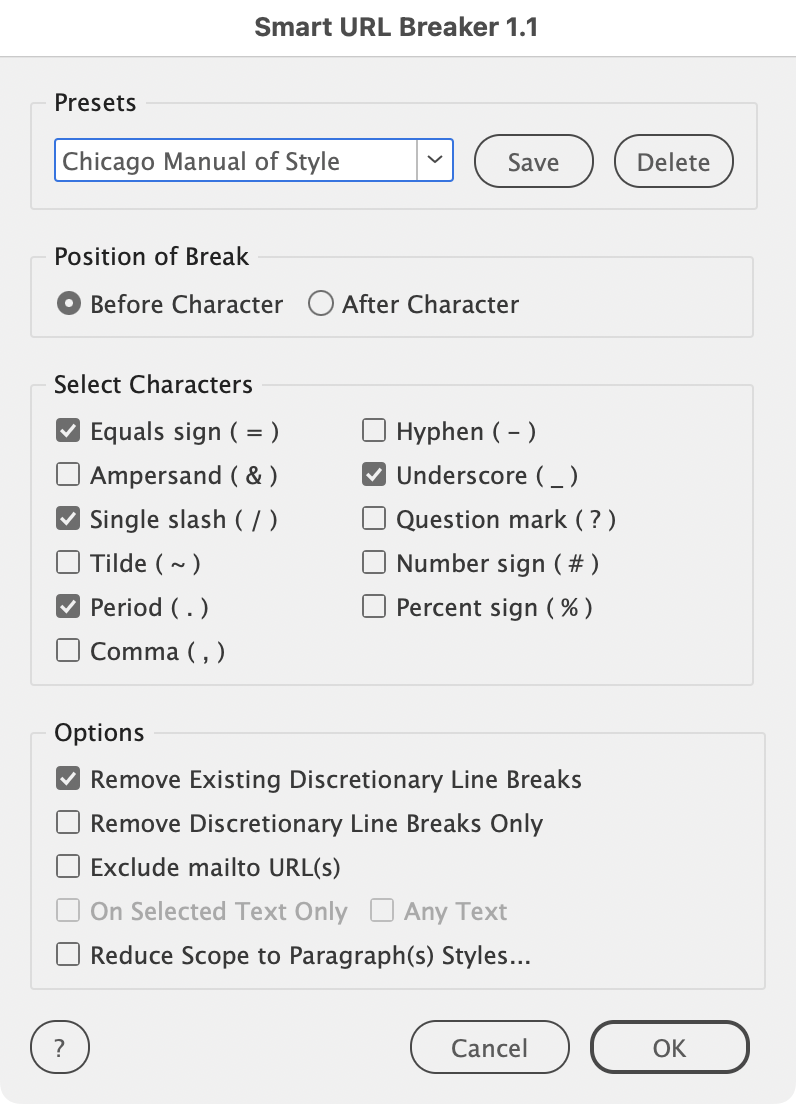Select the After Character radio button
The width and height of the screenshot is (796, 1104).
click(321, 304)
